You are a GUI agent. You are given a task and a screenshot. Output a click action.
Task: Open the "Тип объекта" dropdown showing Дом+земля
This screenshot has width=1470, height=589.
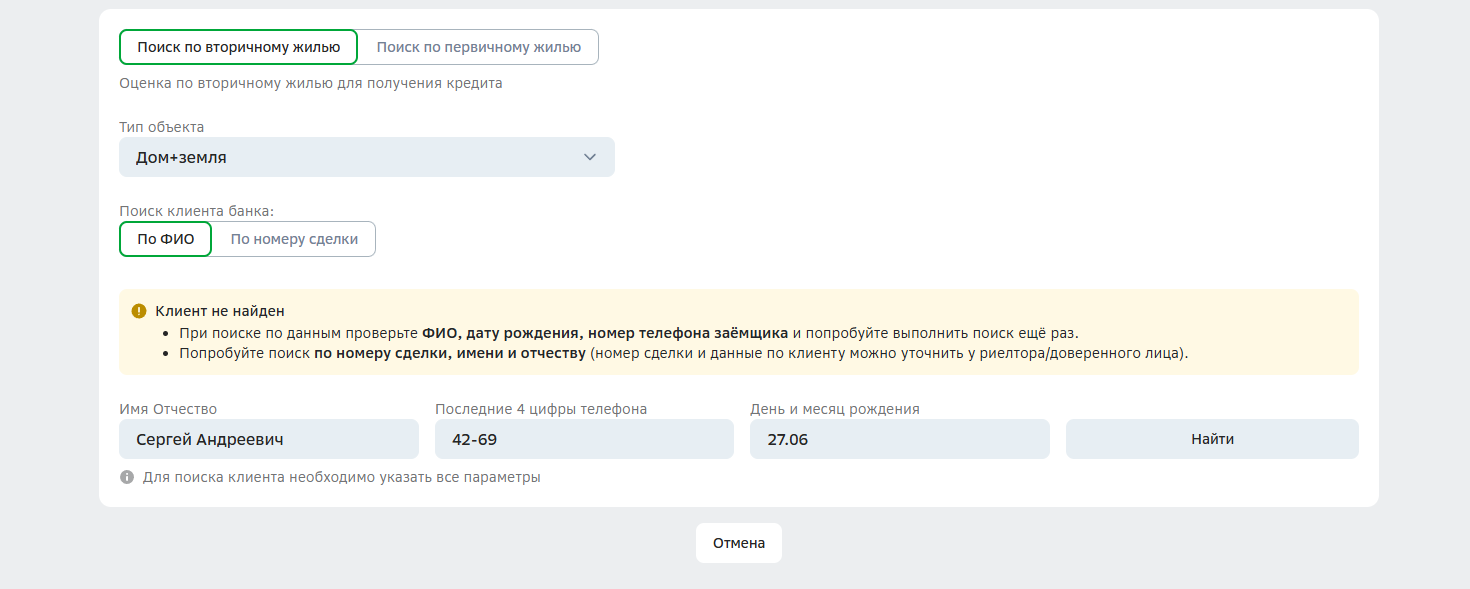pyautogui.click(x=366, y=157)
